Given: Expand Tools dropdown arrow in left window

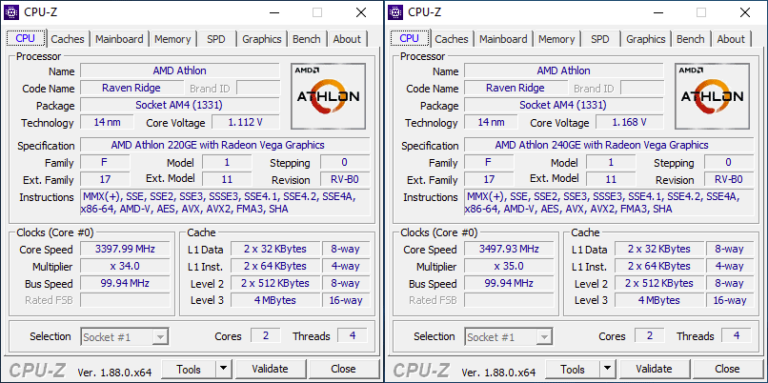Looking at the screenshot, I should (224, 368).
